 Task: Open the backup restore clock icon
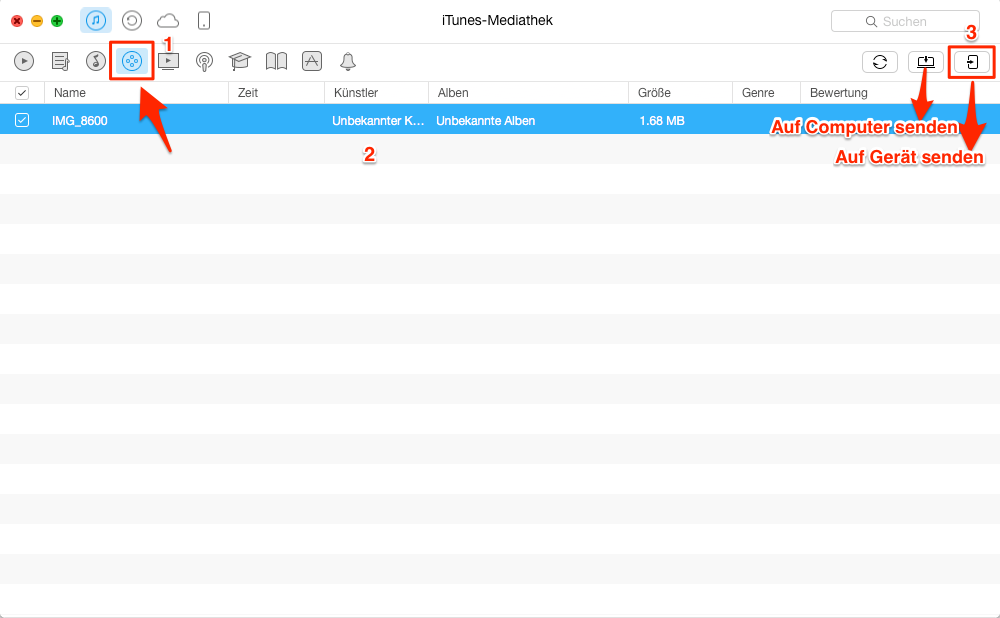point(132,20)
